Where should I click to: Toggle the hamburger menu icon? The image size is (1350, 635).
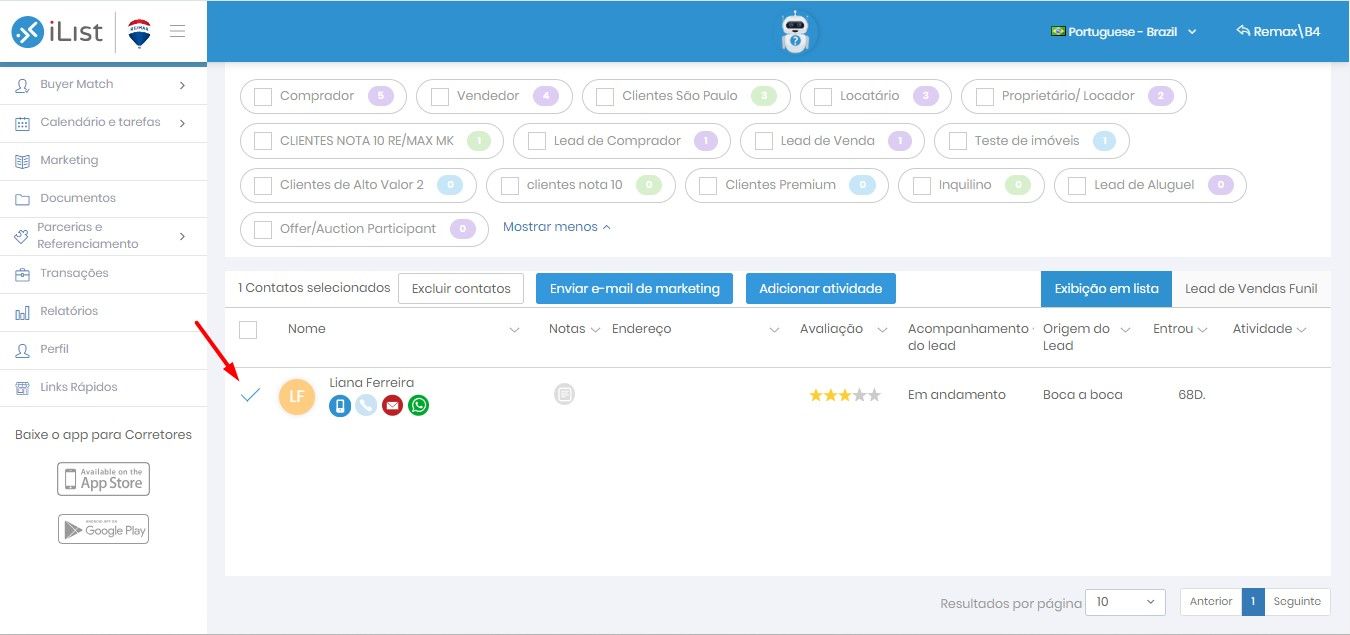coord(178,31)
